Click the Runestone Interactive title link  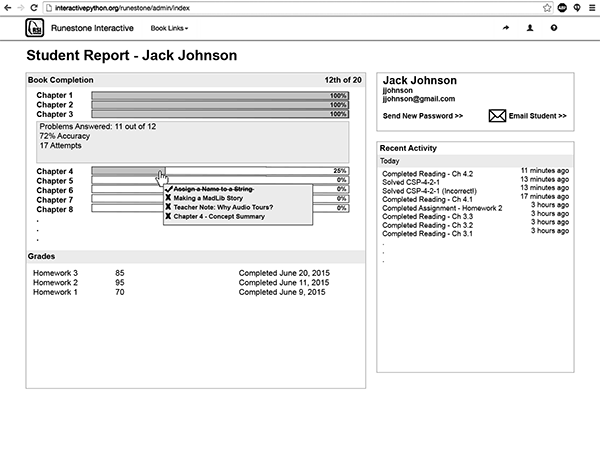92,28
